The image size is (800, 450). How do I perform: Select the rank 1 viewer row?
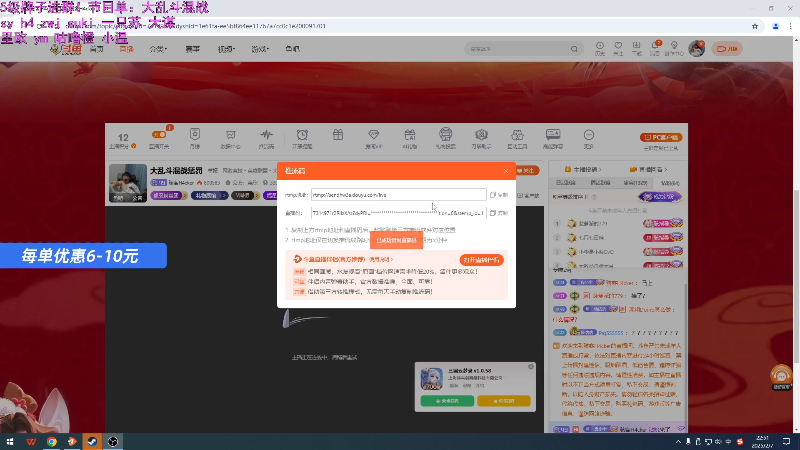[x=617, y=223]
